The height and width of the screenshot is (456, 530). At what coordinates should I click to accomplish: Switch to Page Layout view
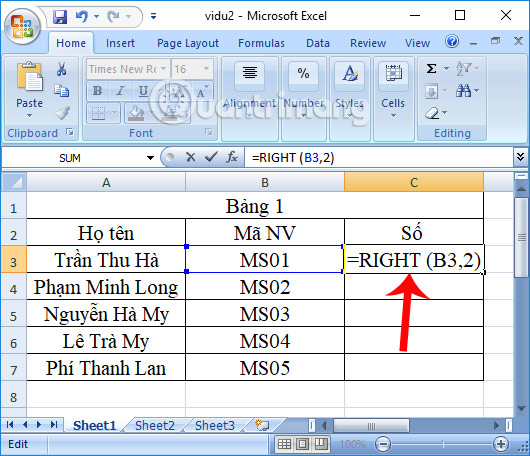[x=303, y=444]
